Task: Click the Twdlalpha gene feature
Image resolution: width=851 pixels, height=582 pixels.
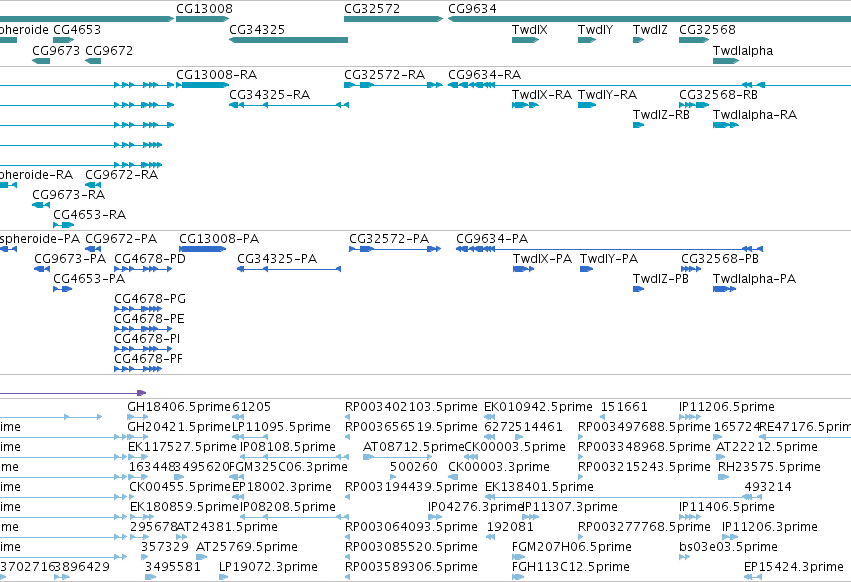Action: click(726, 61)
